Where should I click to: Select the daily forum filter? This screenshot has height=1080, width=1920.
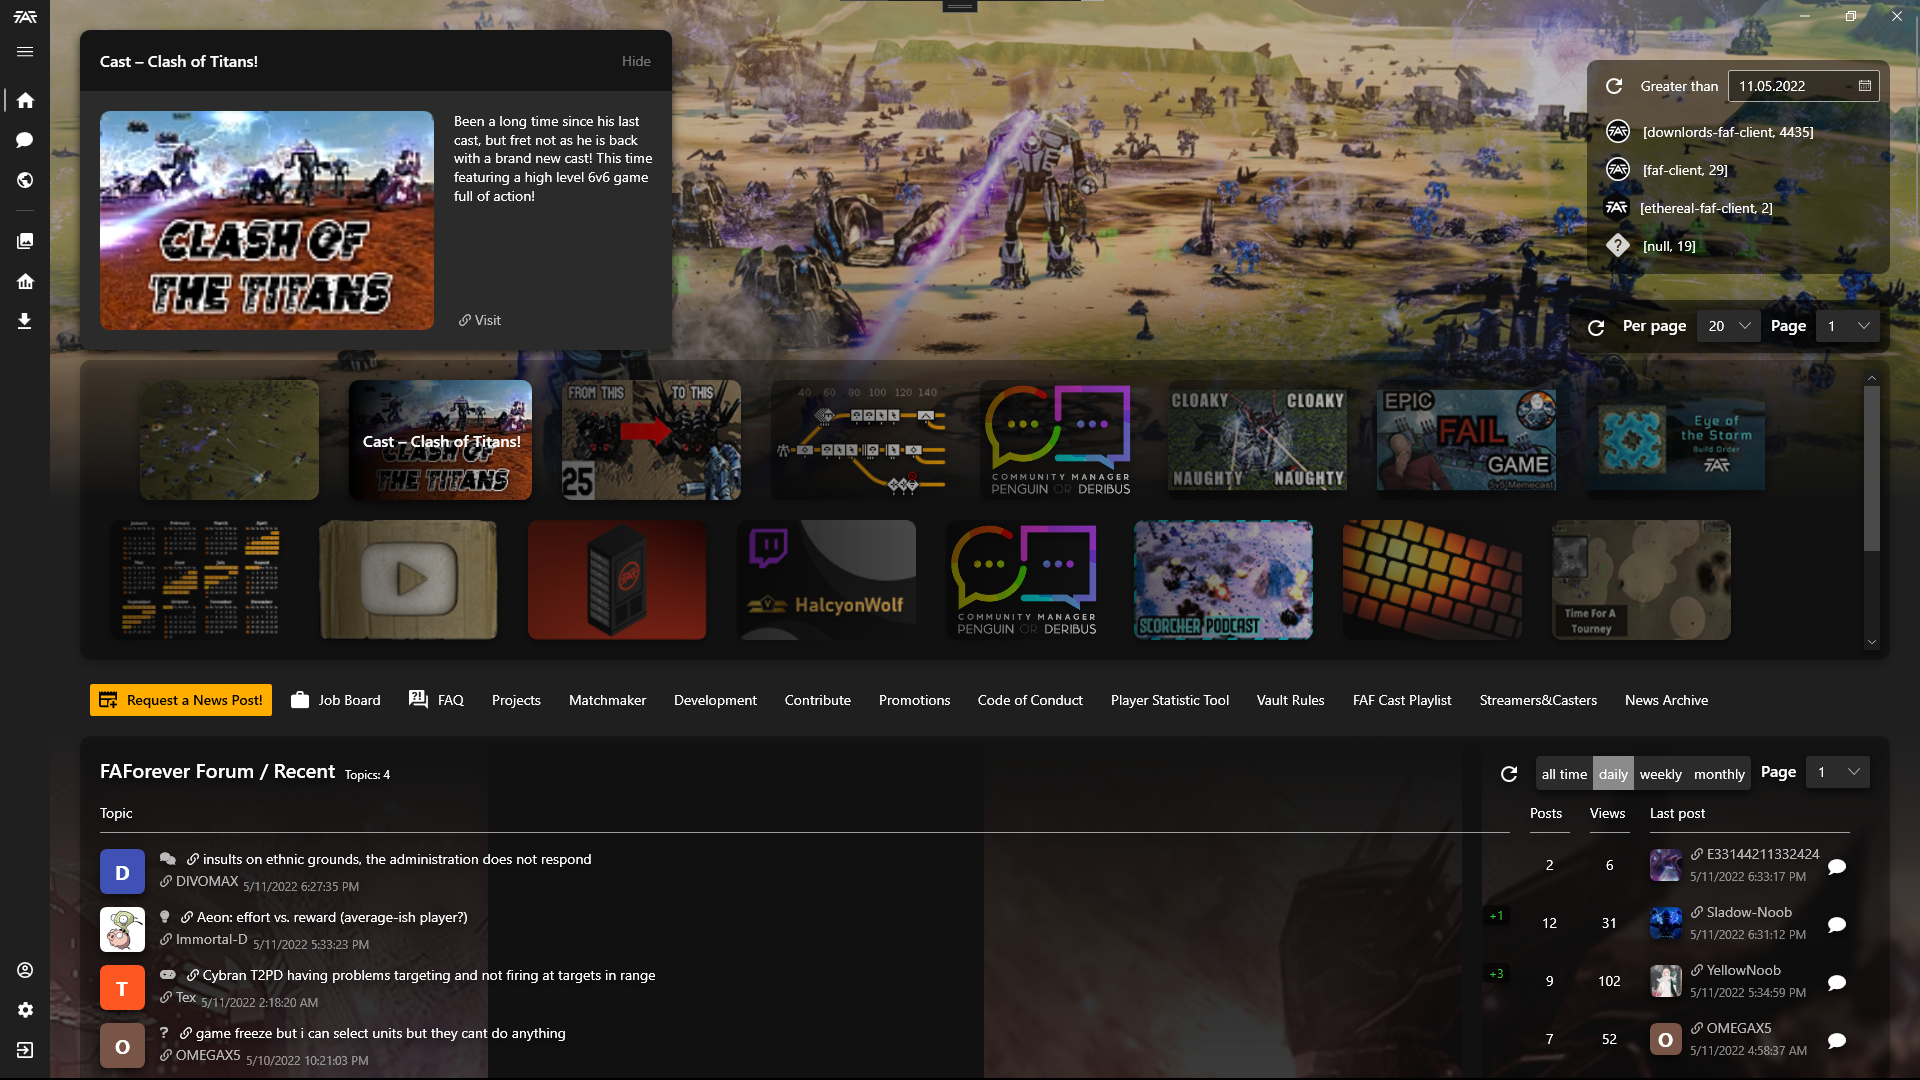point(1613,774)
